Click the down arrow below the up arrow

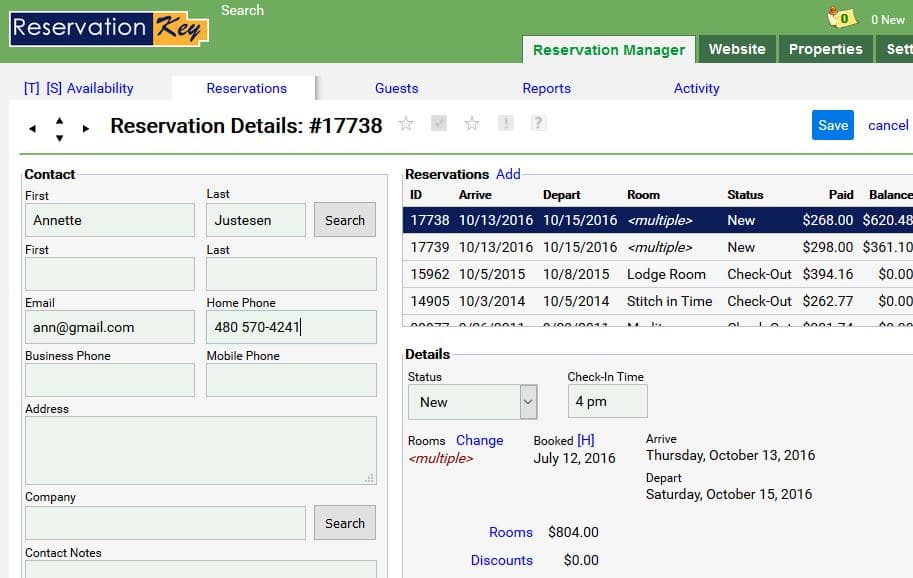tap(59, 137)
